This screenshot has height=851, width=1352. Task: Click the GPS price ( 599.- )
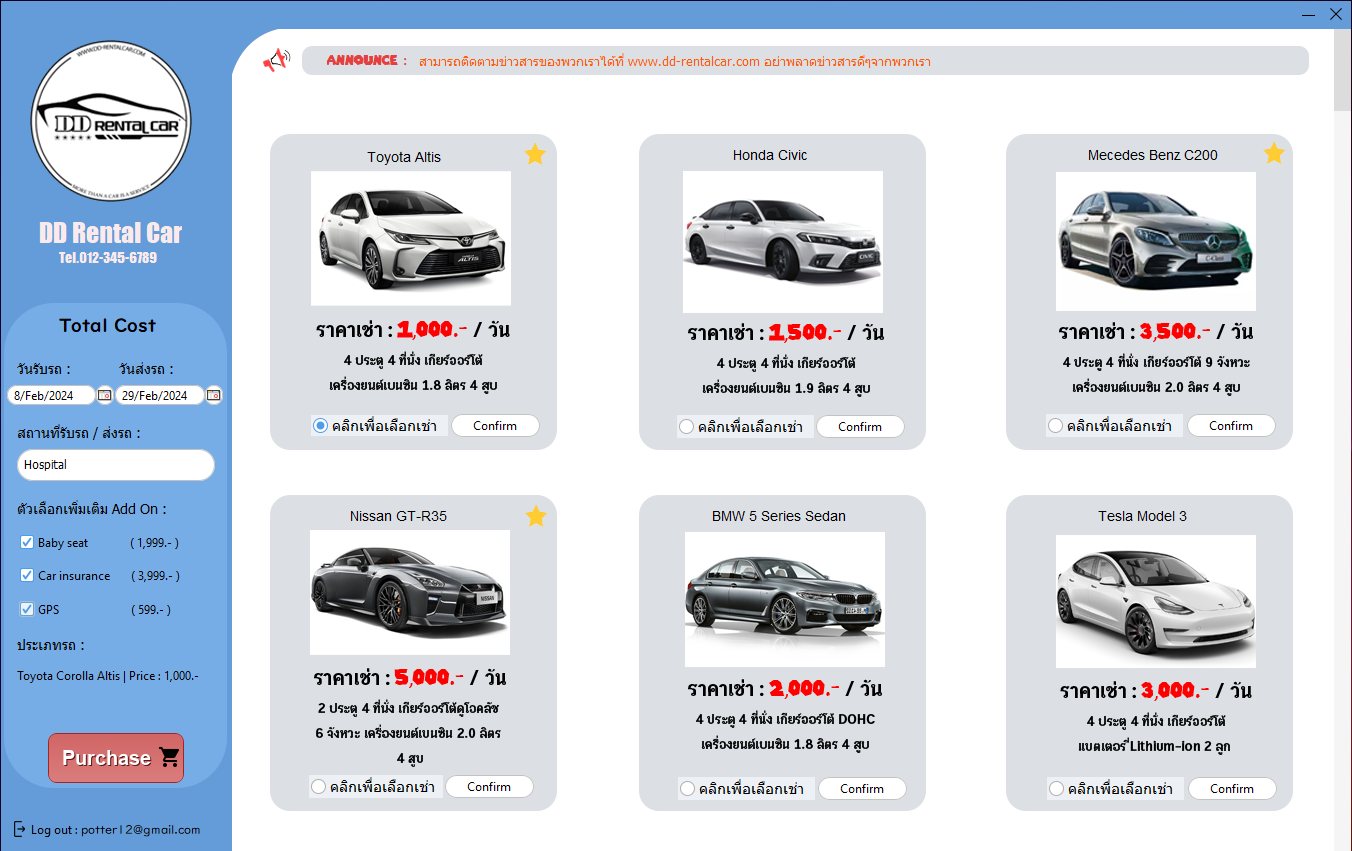pos(151,610)
